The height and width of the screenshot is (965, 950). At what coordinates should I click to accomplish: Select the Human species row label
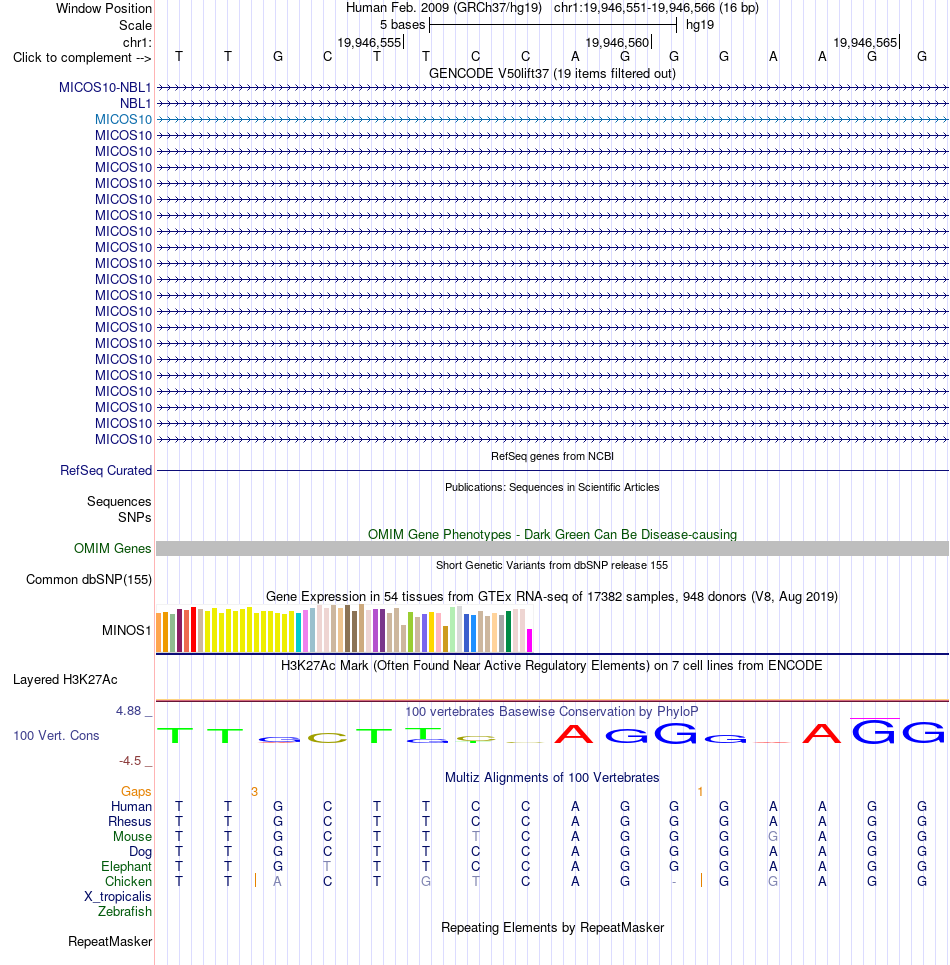[x=131, y=806]
